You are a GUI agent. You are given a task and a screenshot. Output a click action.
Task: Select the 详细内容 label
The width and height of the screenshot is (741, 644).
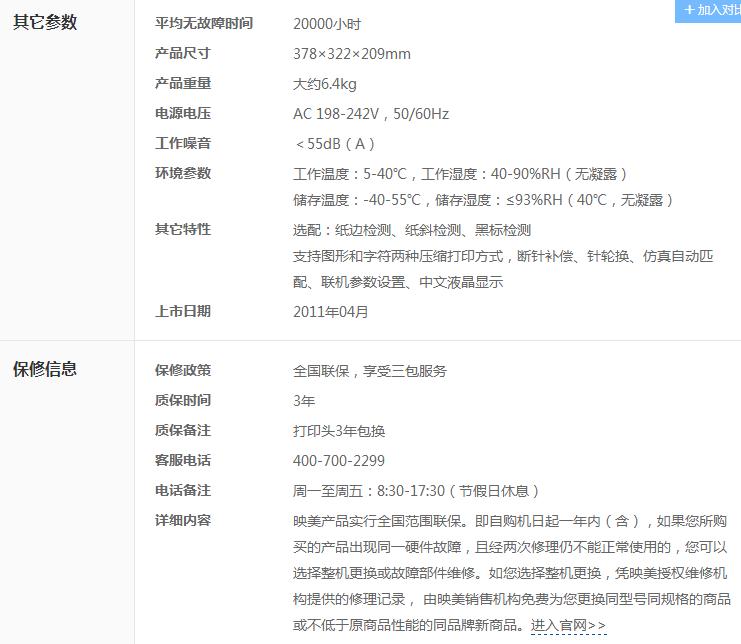183,520
